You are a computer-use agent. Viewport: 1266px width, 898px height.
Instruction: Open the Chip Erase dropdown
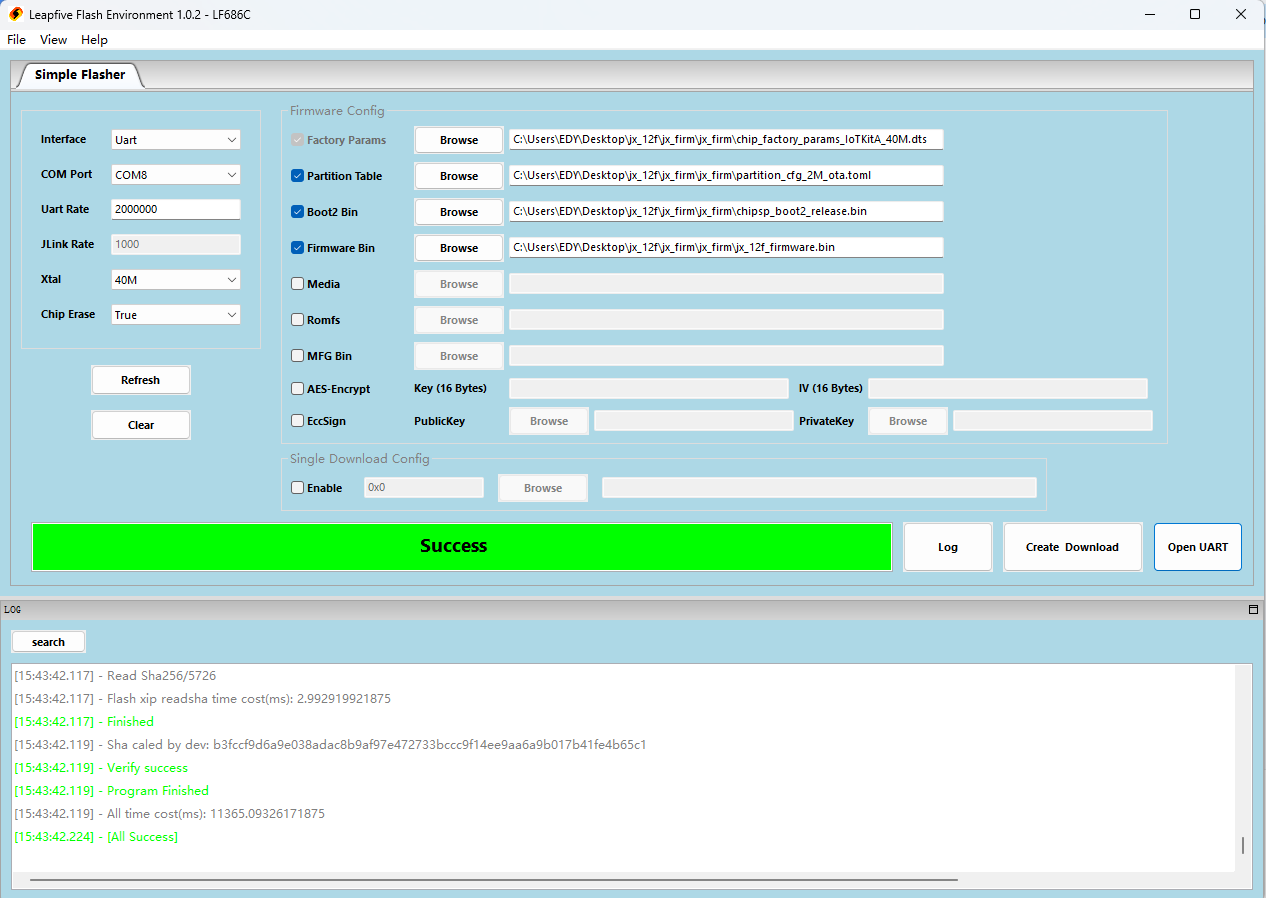click(x=176, y=315)
